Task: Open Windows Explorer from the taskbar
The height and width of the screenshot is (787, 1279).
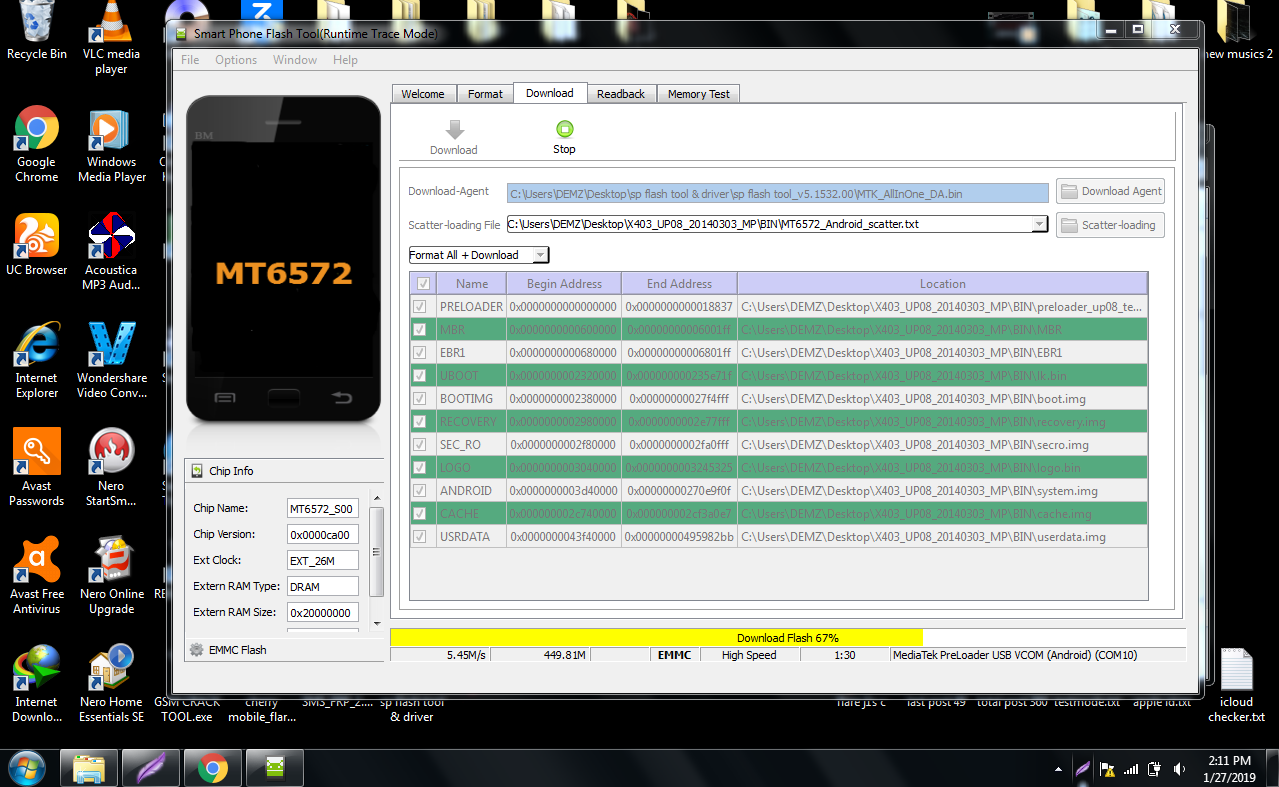Action: (x=89, y=768)
